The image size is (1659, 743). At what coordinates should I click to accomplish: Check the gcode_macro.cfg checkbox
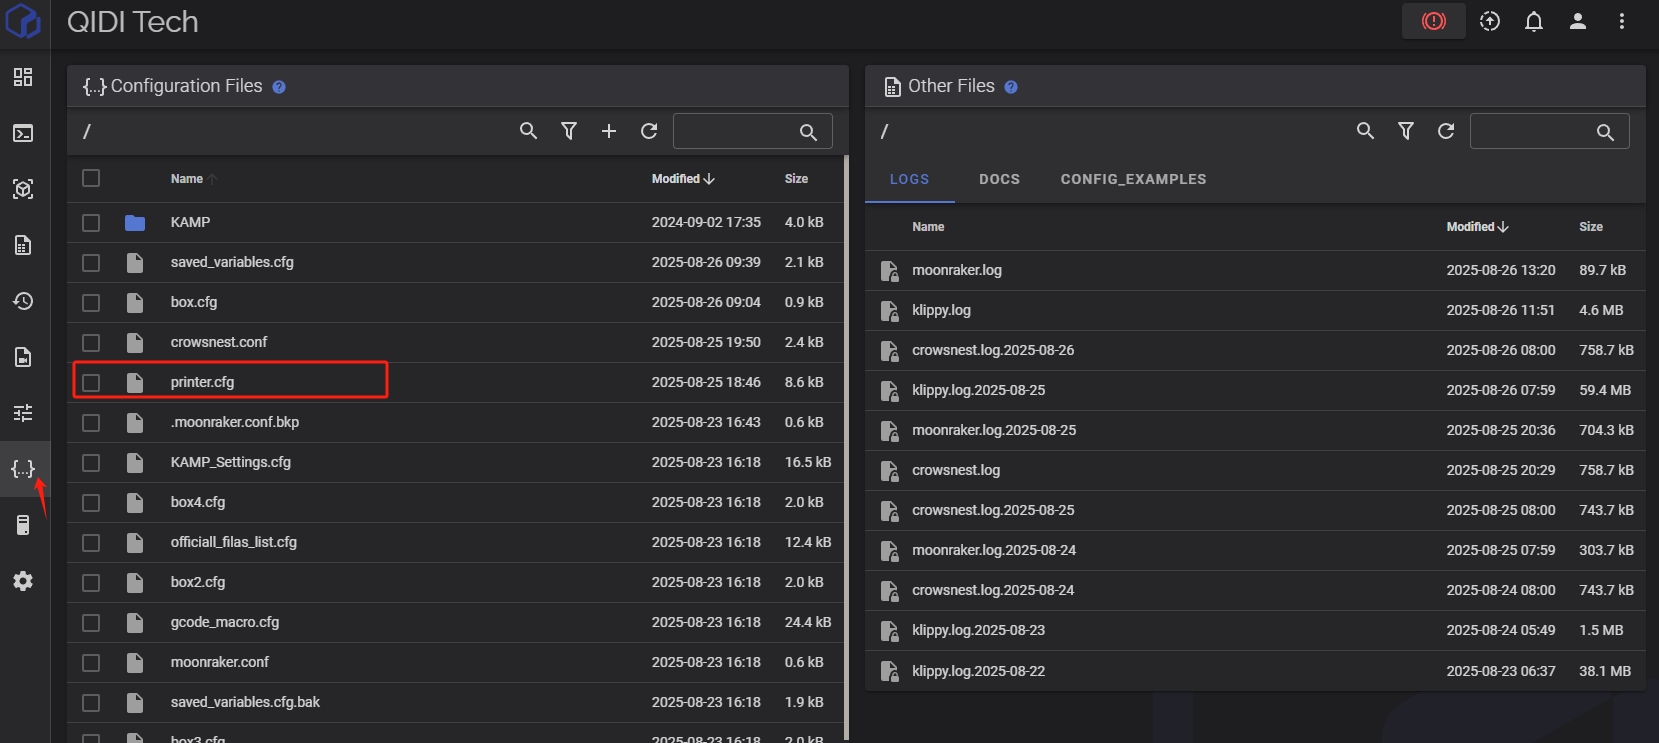pyautogui.click(x=91, y=622)
